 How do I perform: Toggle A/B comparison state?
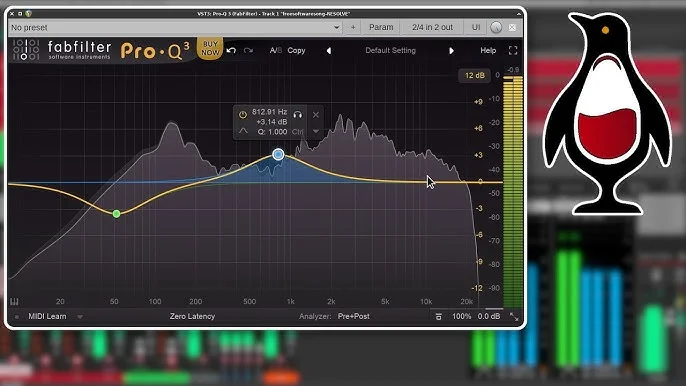point(276,50)
